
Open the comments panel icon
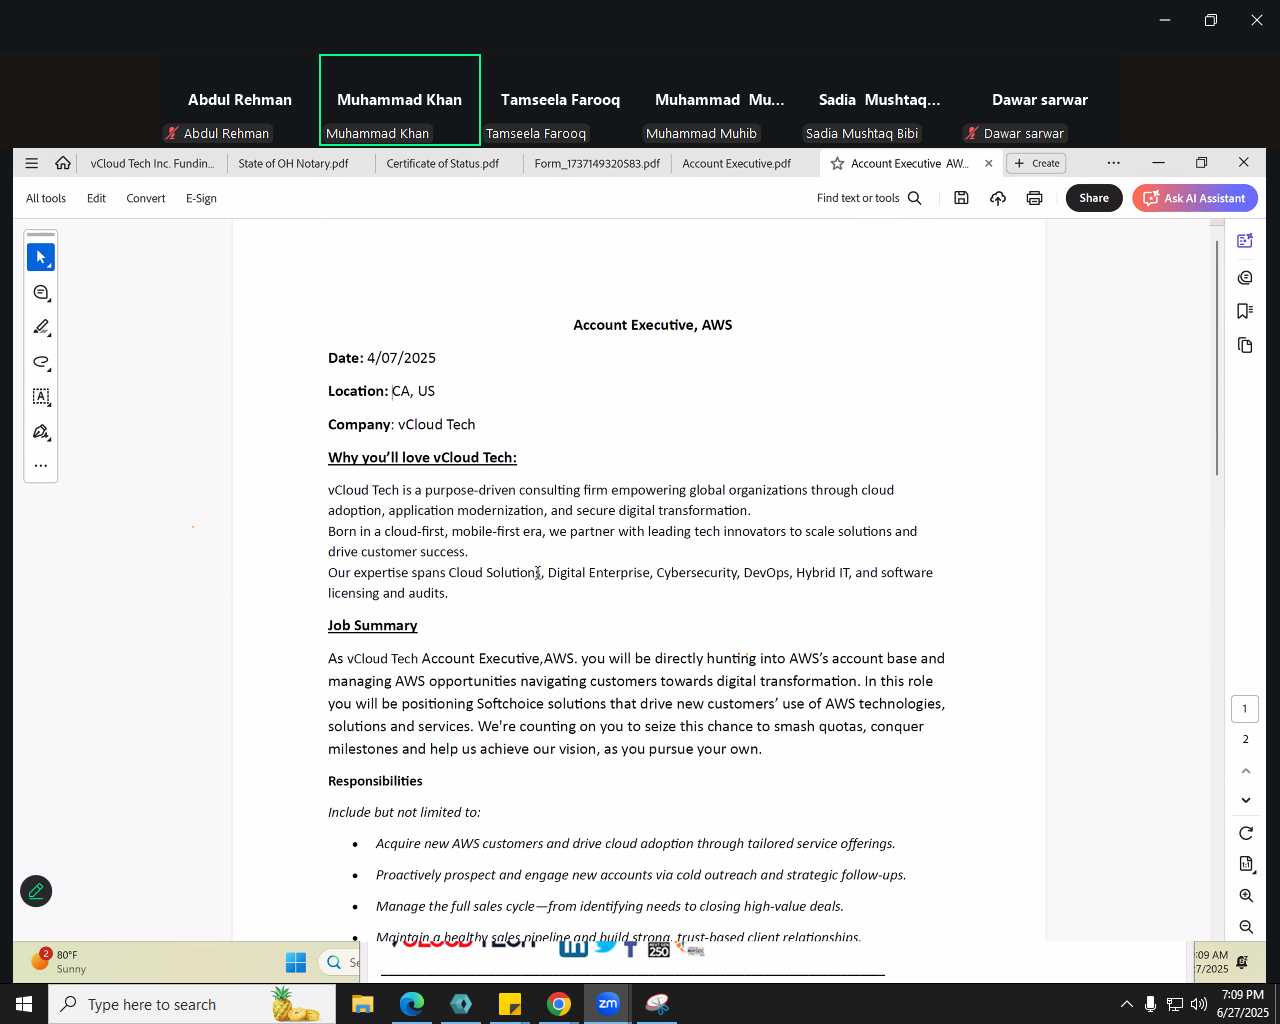1245,277
